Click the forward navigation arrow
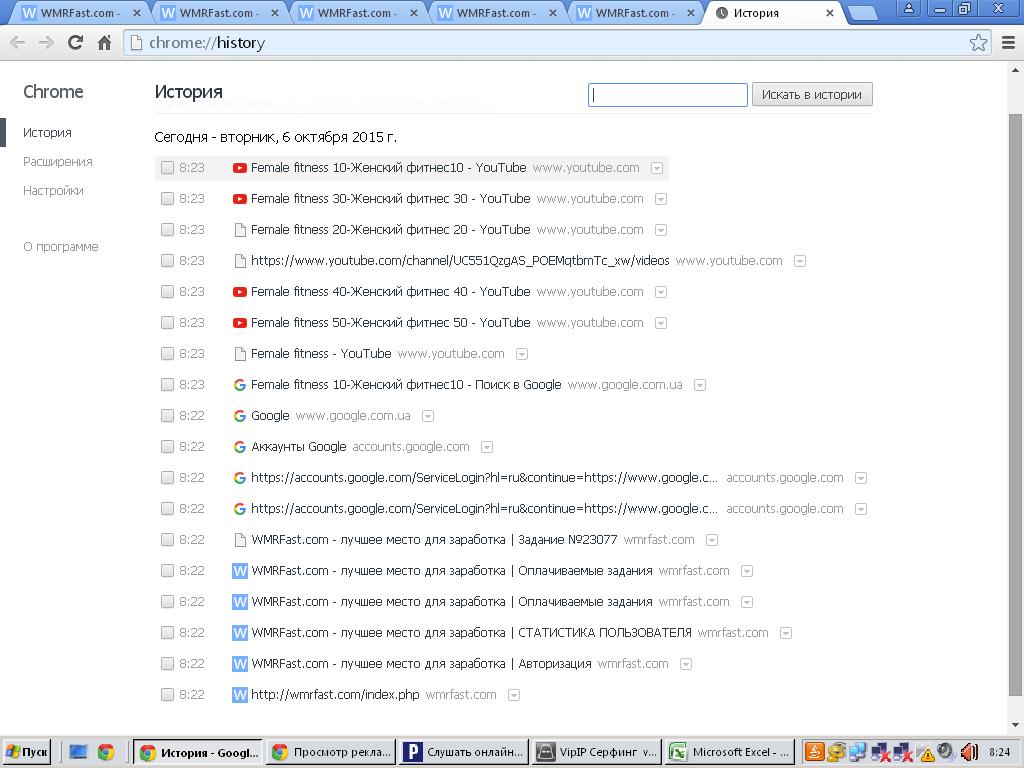Image resolution: width=1024 pixels, height=768 pixels. [46, 42]
